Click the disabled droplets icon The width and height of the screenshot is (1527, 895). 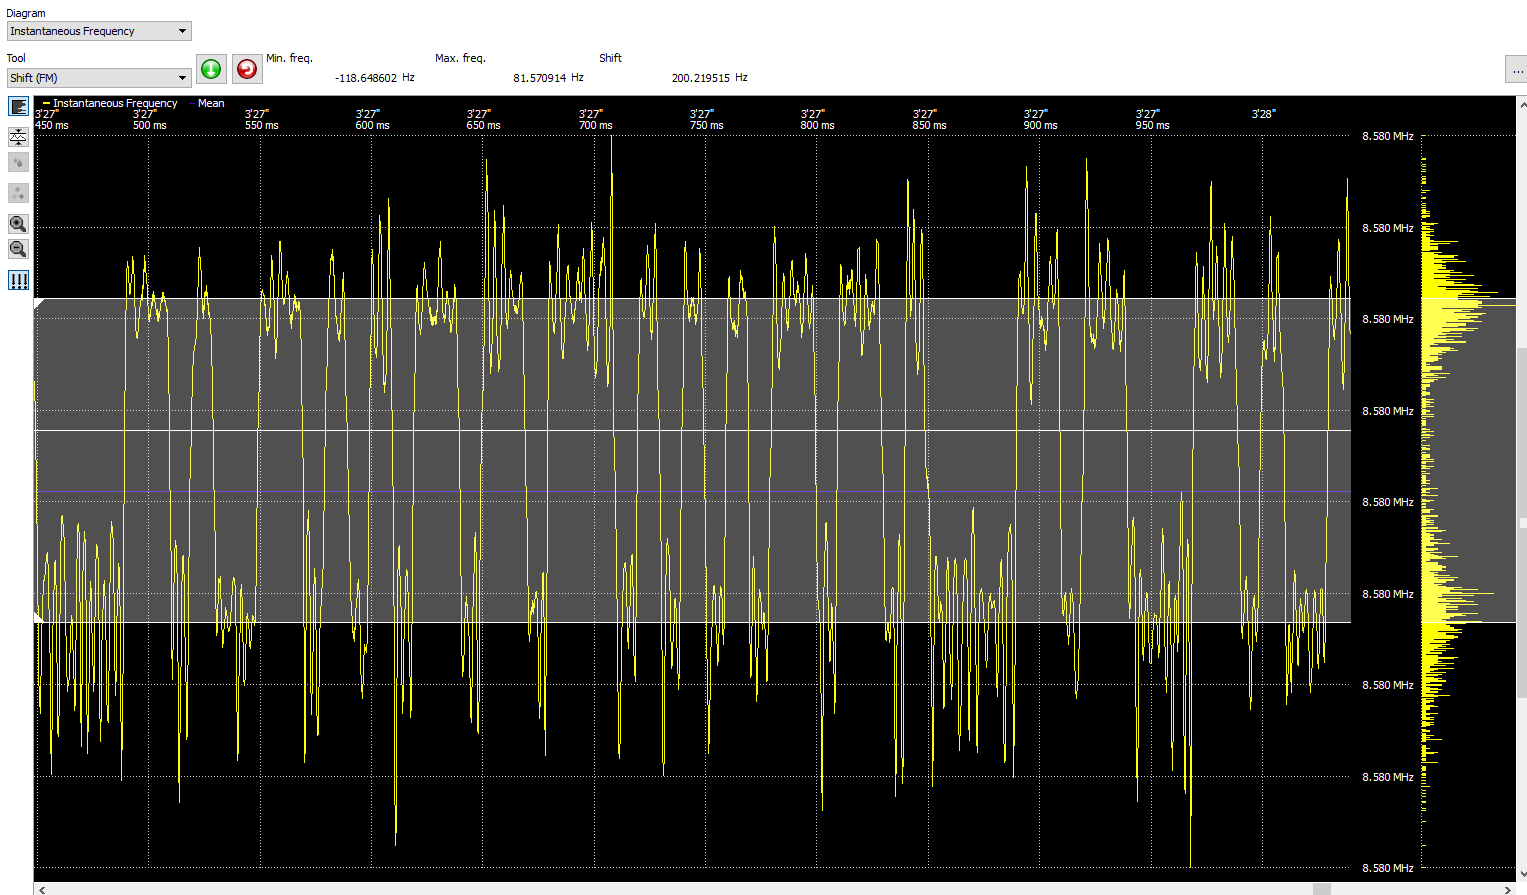click(18, 162)
